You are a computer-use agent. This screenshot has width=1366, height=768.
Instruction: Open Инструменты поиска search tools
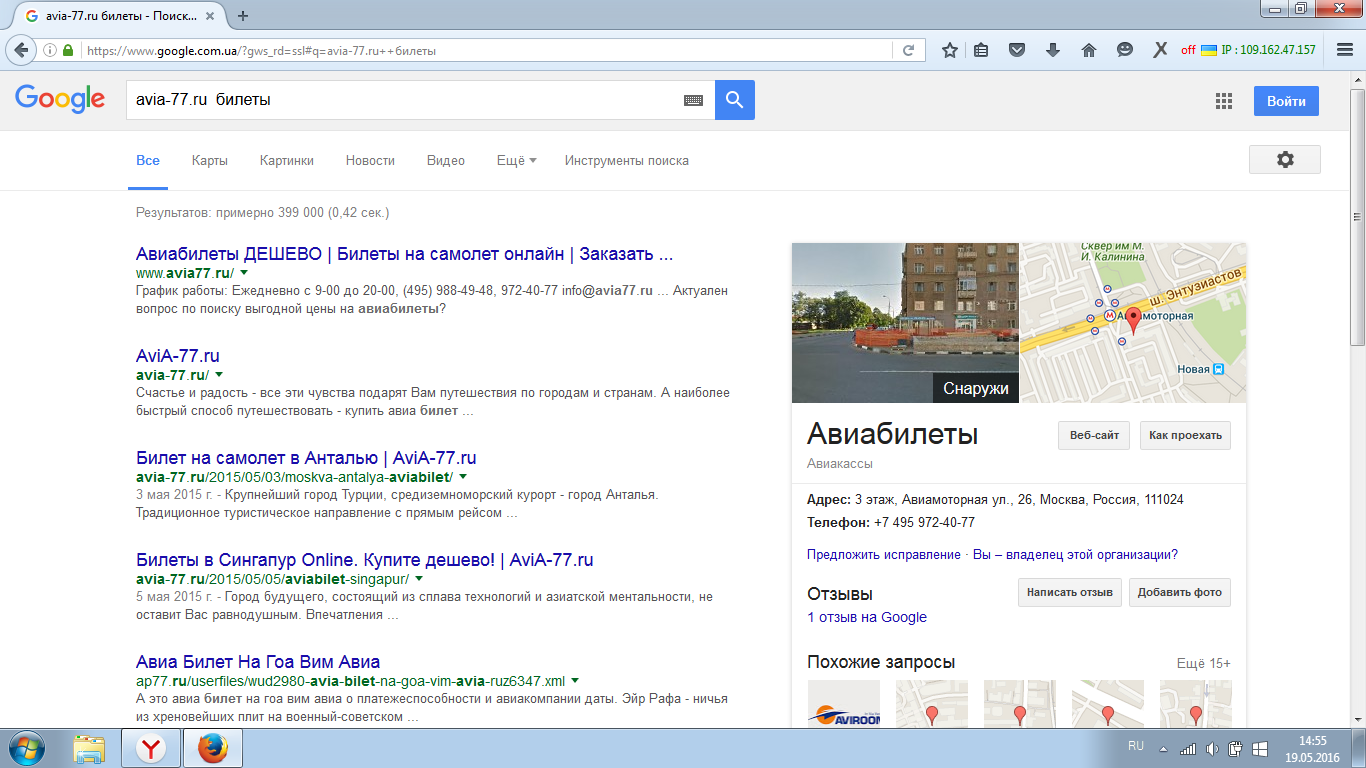[627, 160]
